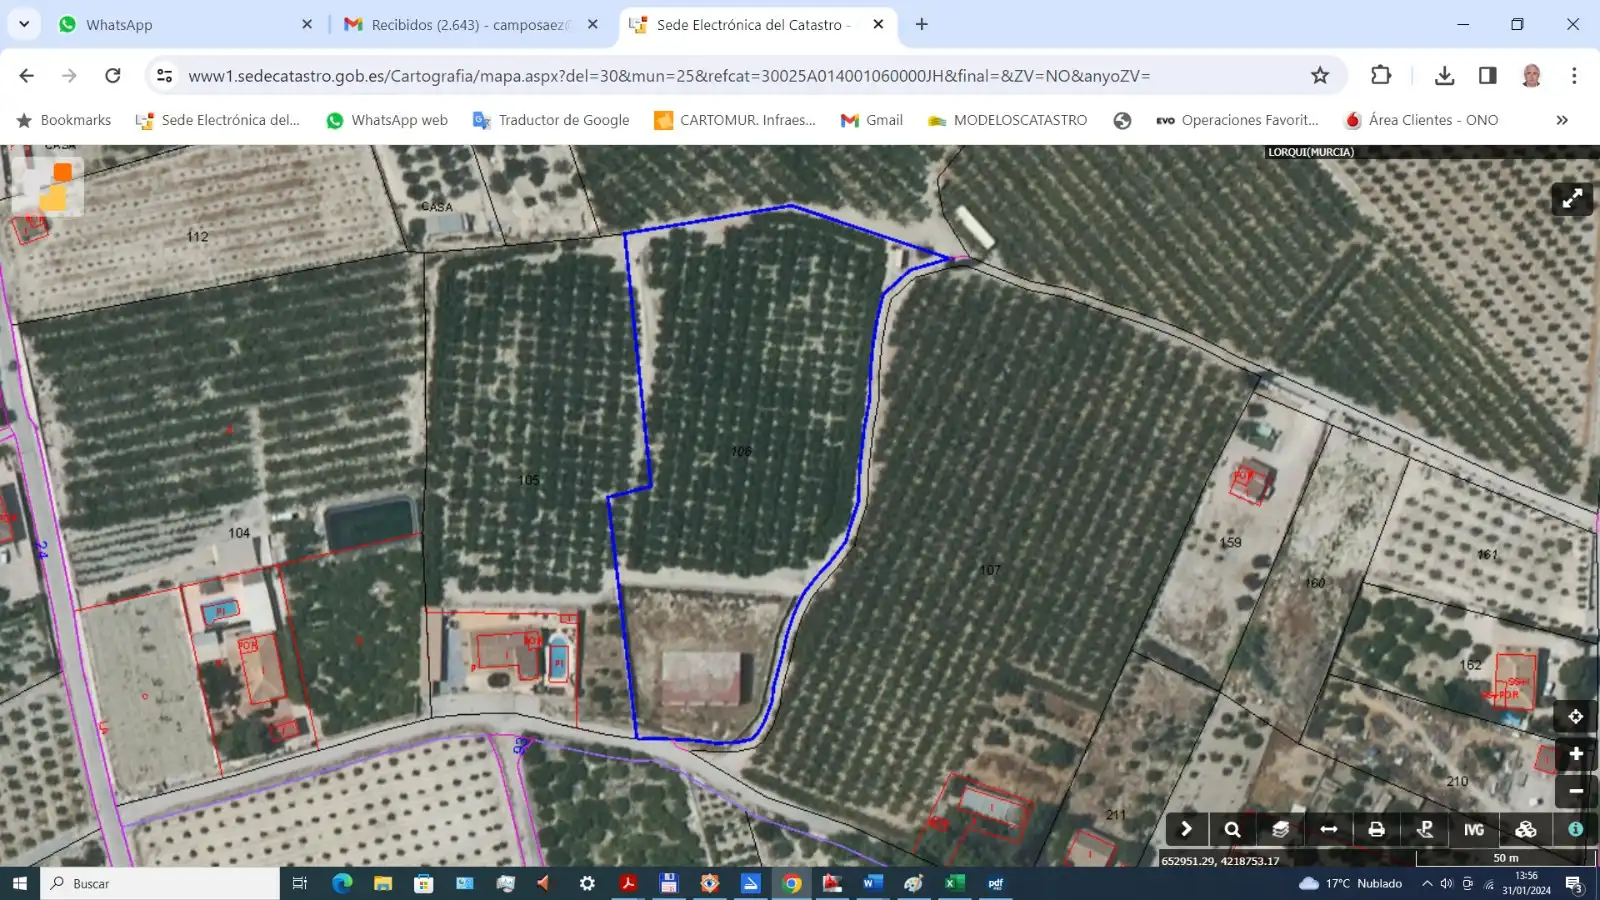
Task: Open the Área Clientes - ONO bookmark
Action: (1421, 120)
